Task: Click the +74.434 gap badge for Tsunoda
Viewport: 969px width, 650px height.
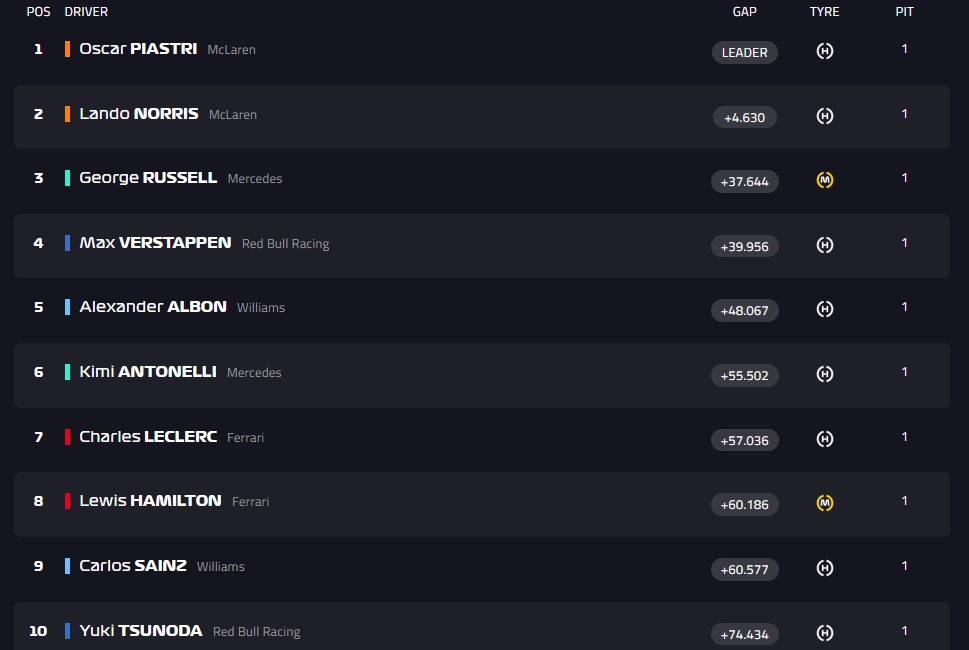Action: coord(745,635)
